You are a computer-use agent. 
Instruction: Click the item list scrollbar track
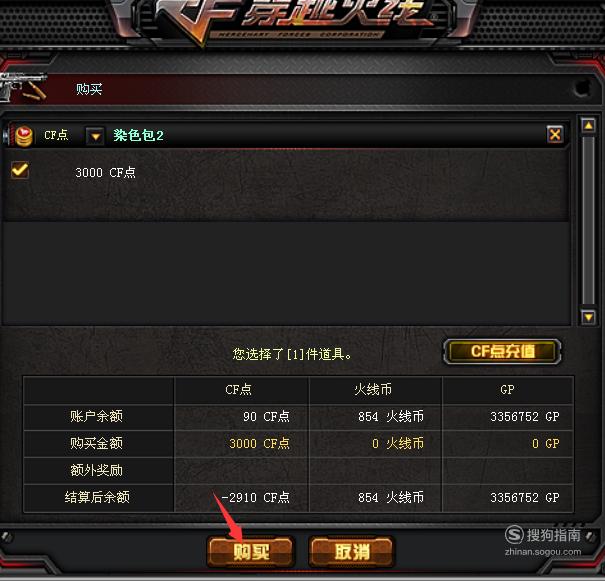[588, 221]
